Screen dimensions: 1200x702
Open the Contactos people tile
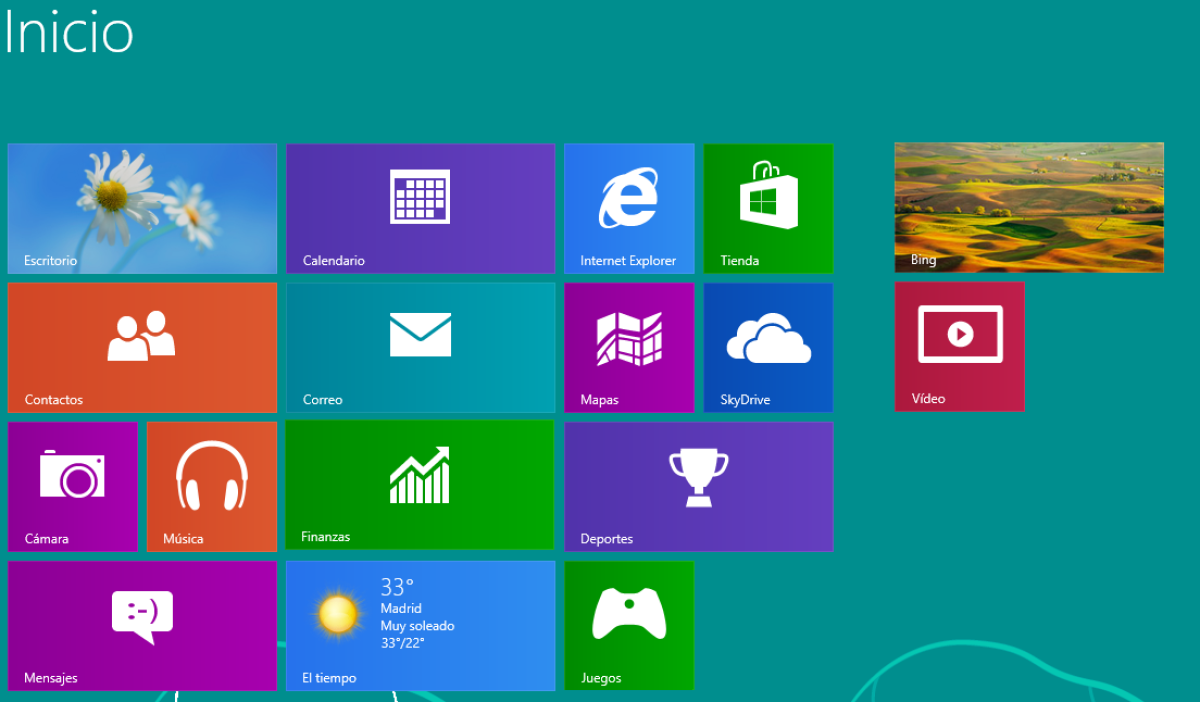pyautogui.click(x=142, y=347)
